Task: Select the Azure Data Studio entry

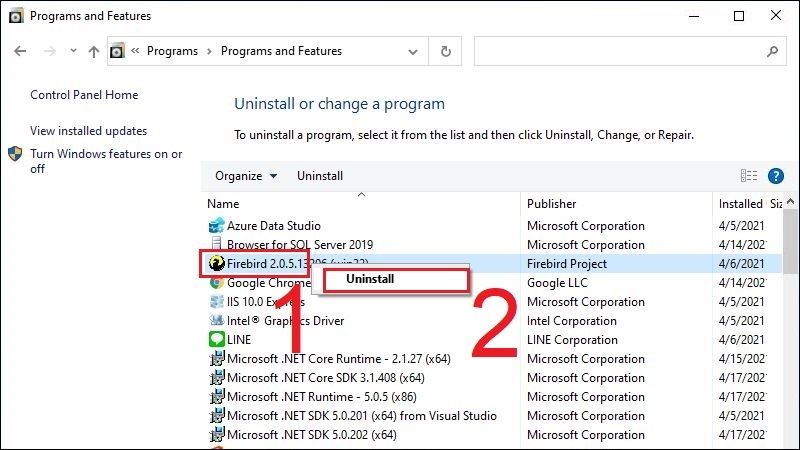Action: 274,226
